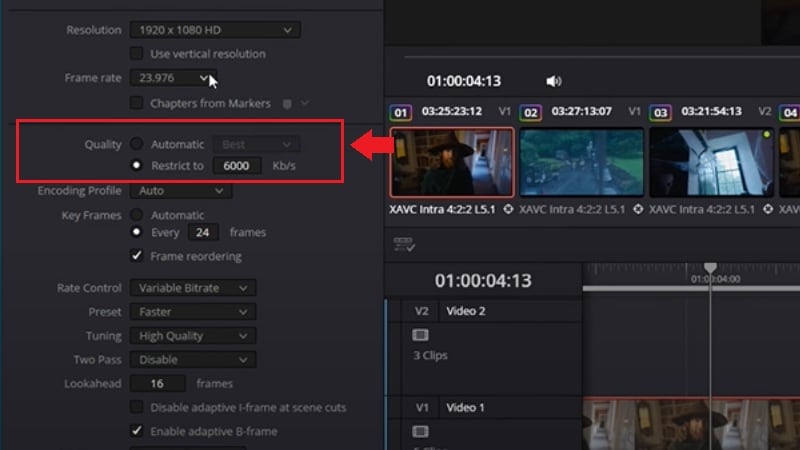This screenshot has height=450, width=800.
Task: Open the Two Pass Disable dropdown
Action: point(193,360)
